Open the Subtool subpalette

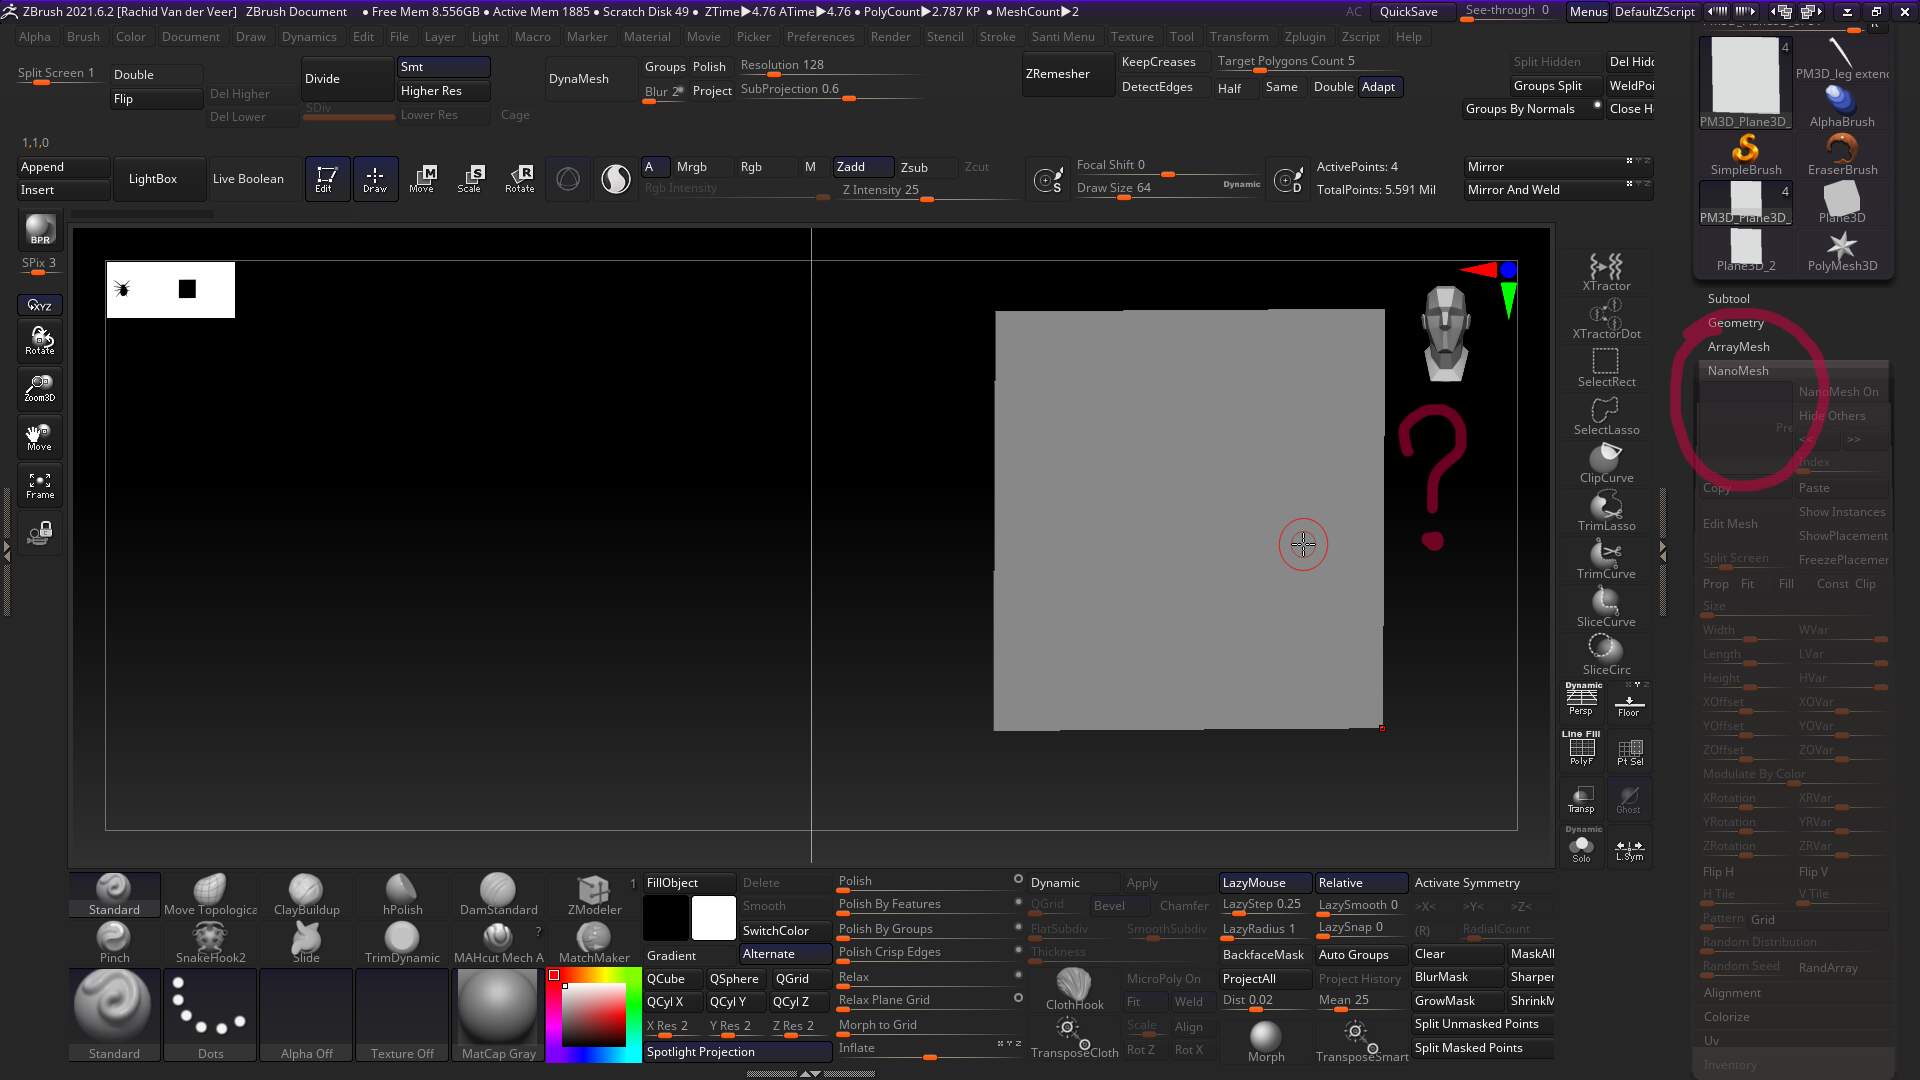pos(1728,298)
